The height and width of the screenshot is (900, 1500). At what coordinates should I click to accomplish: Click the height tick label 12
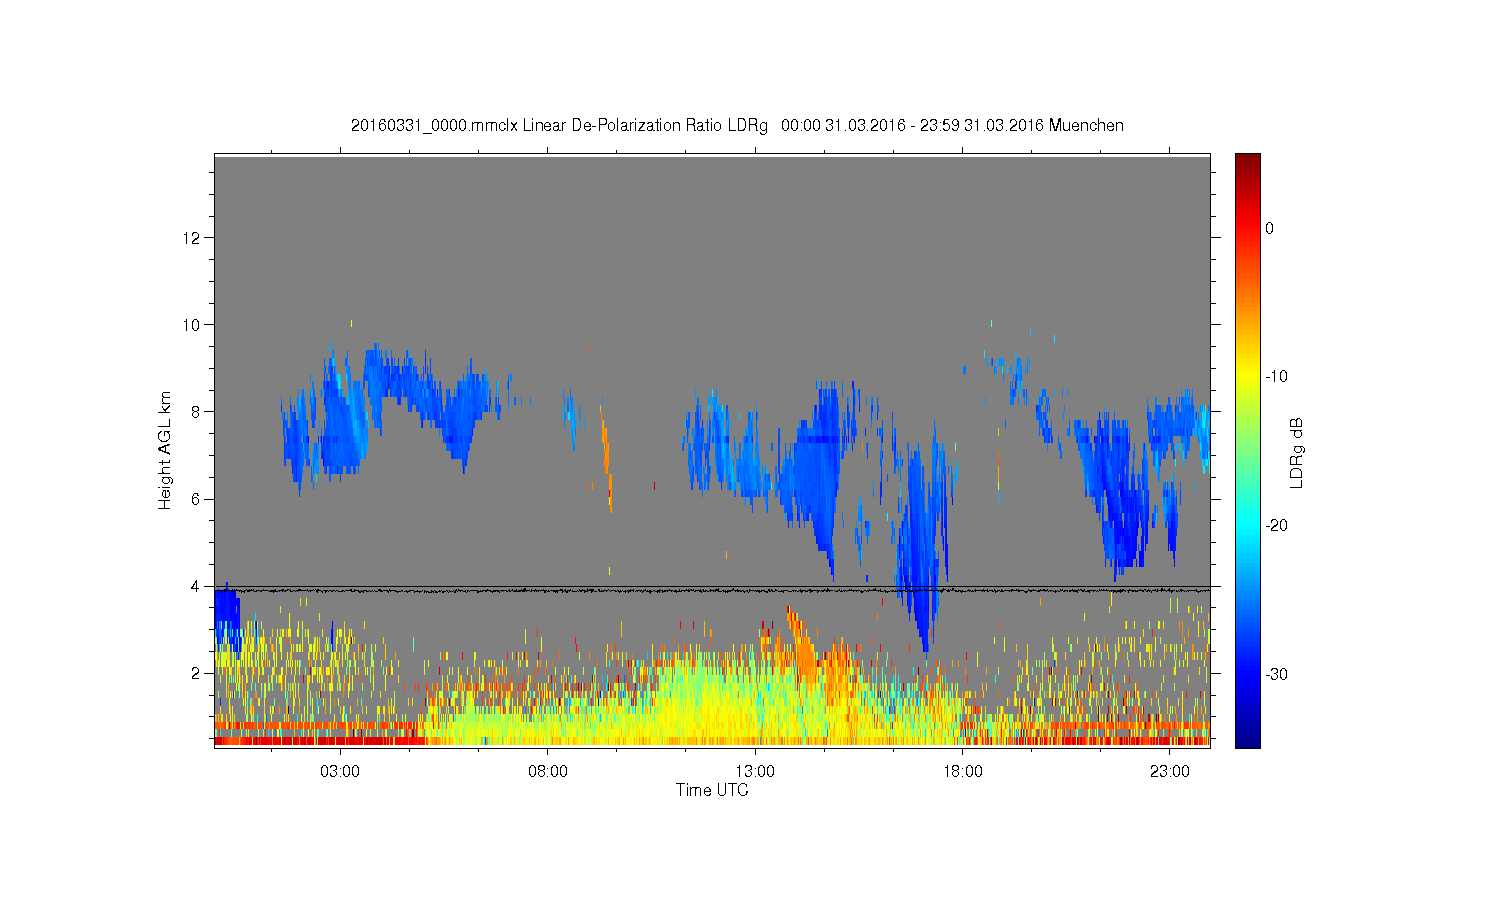[193, 238]
